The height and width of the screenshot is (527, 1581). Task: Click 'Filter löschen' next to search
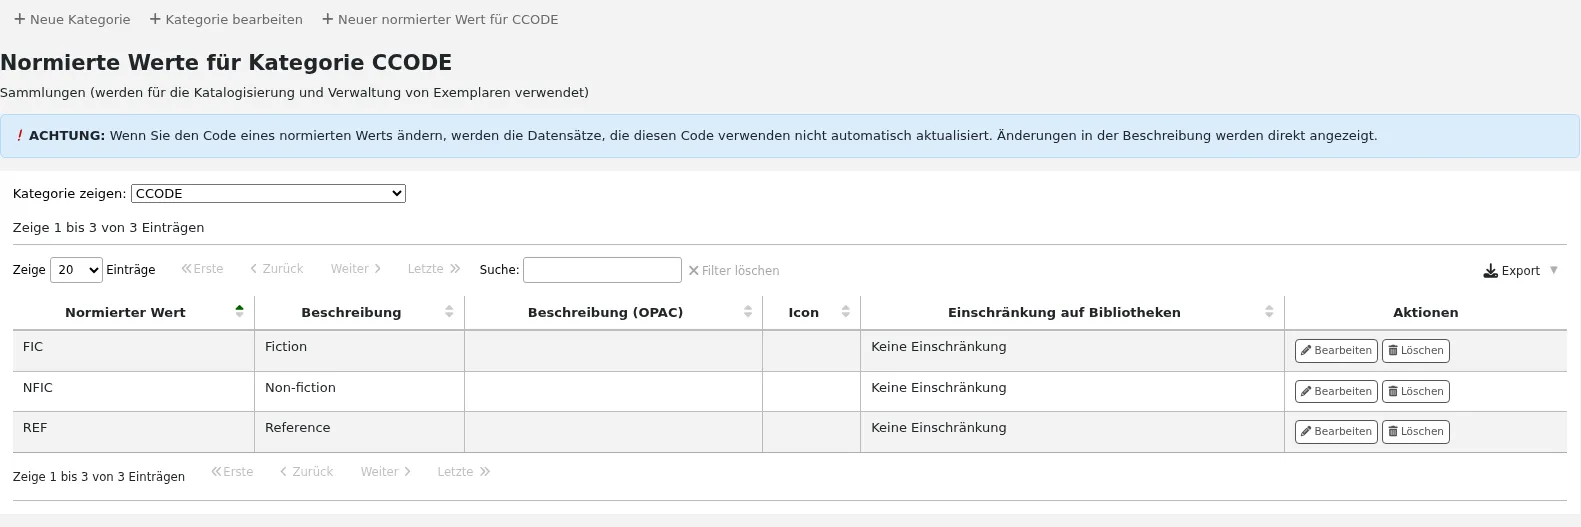pos(734,271)
